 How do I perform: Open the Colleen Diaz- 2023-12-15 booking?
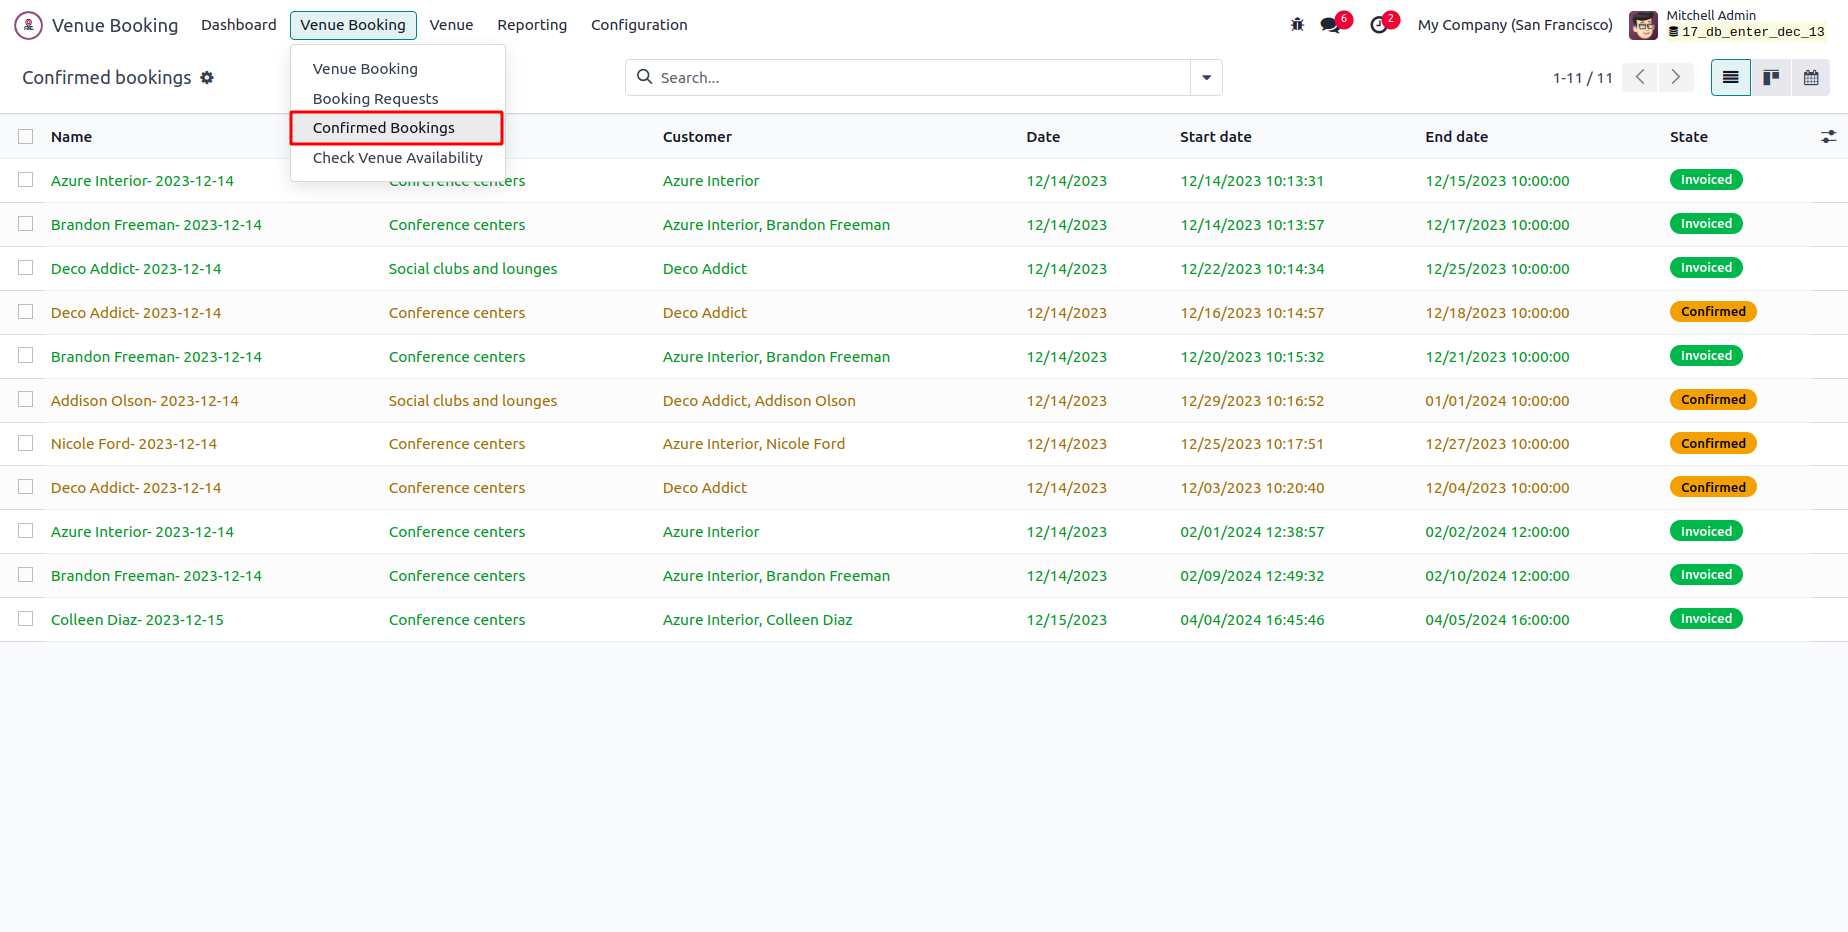coord(137,620)
